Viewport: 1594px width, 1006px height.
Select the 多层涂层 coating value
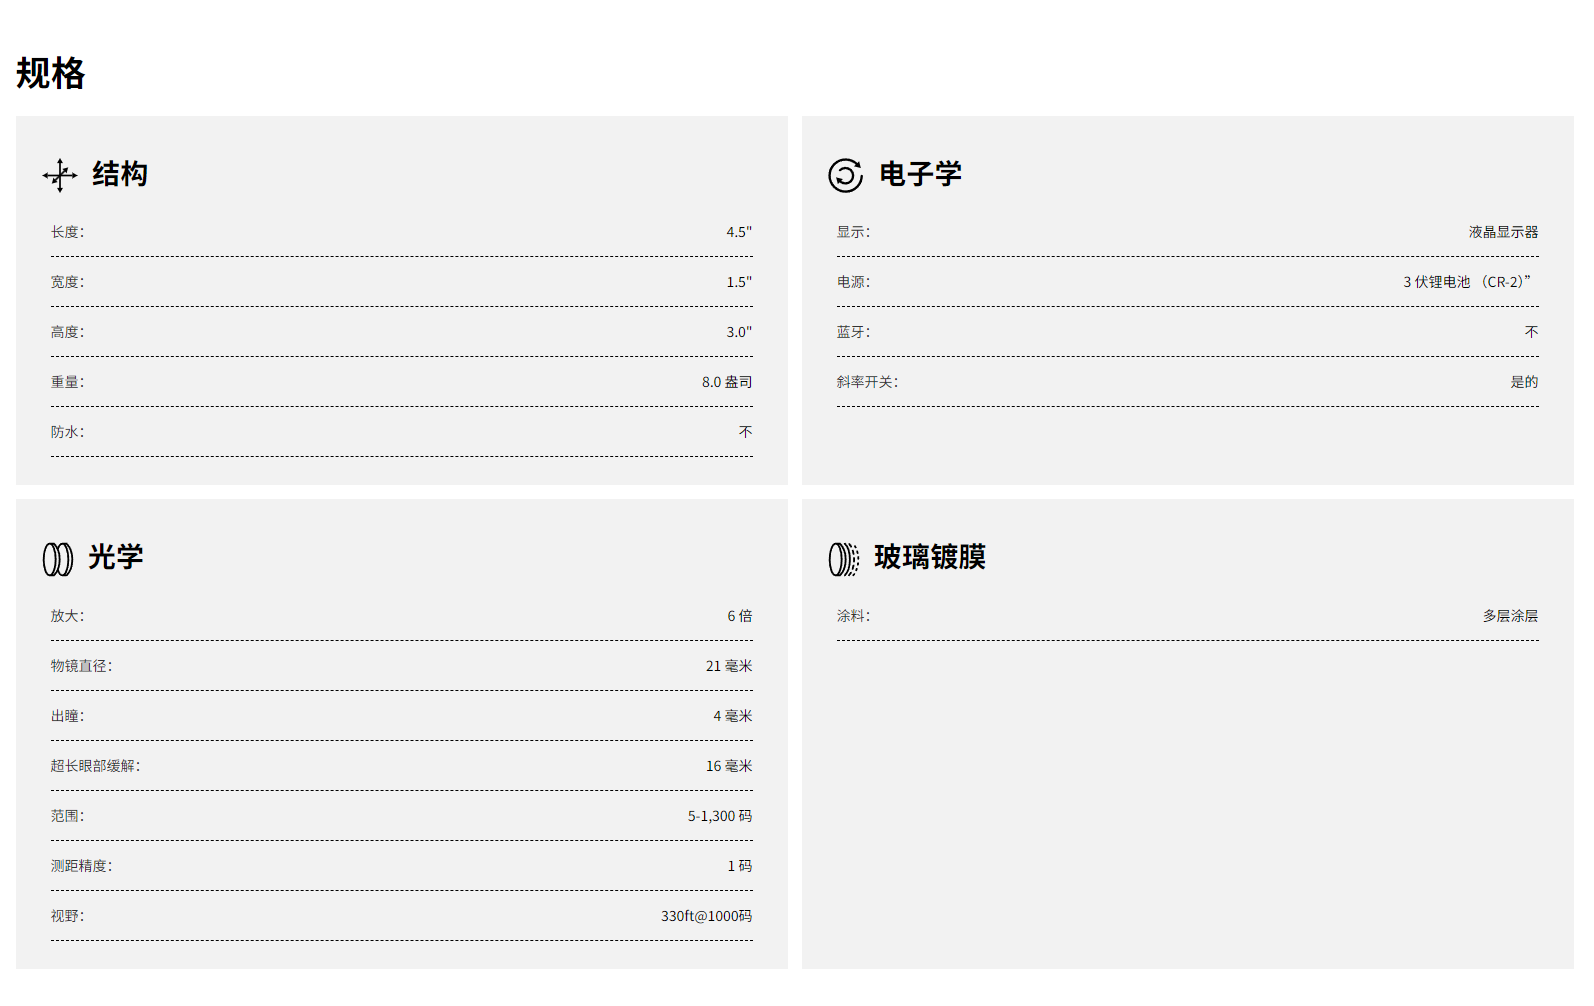click(1511, 616)
